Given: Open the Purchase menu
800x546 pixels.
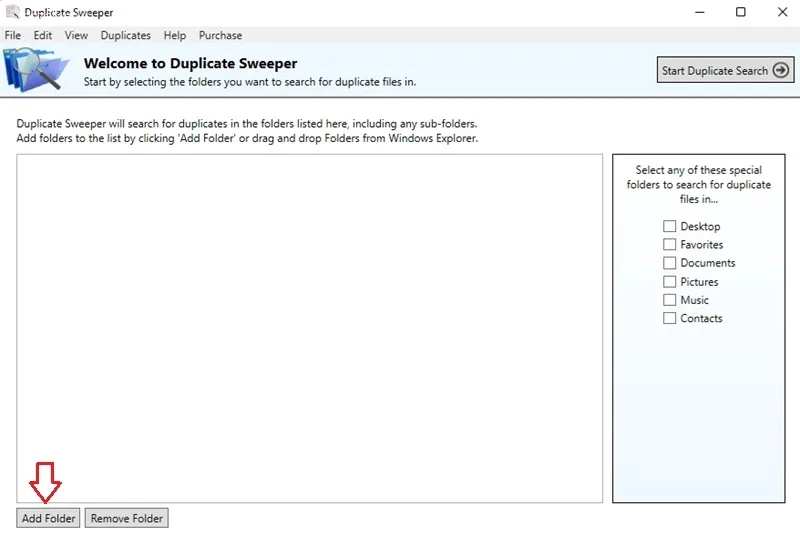Looking at the screenshot, I should tap(220, 35).
